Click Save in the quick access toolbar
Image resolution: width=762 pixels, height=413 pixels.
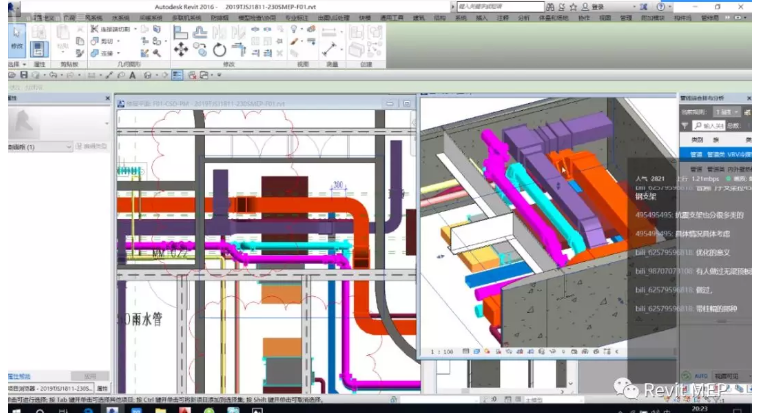coord(23,75)
